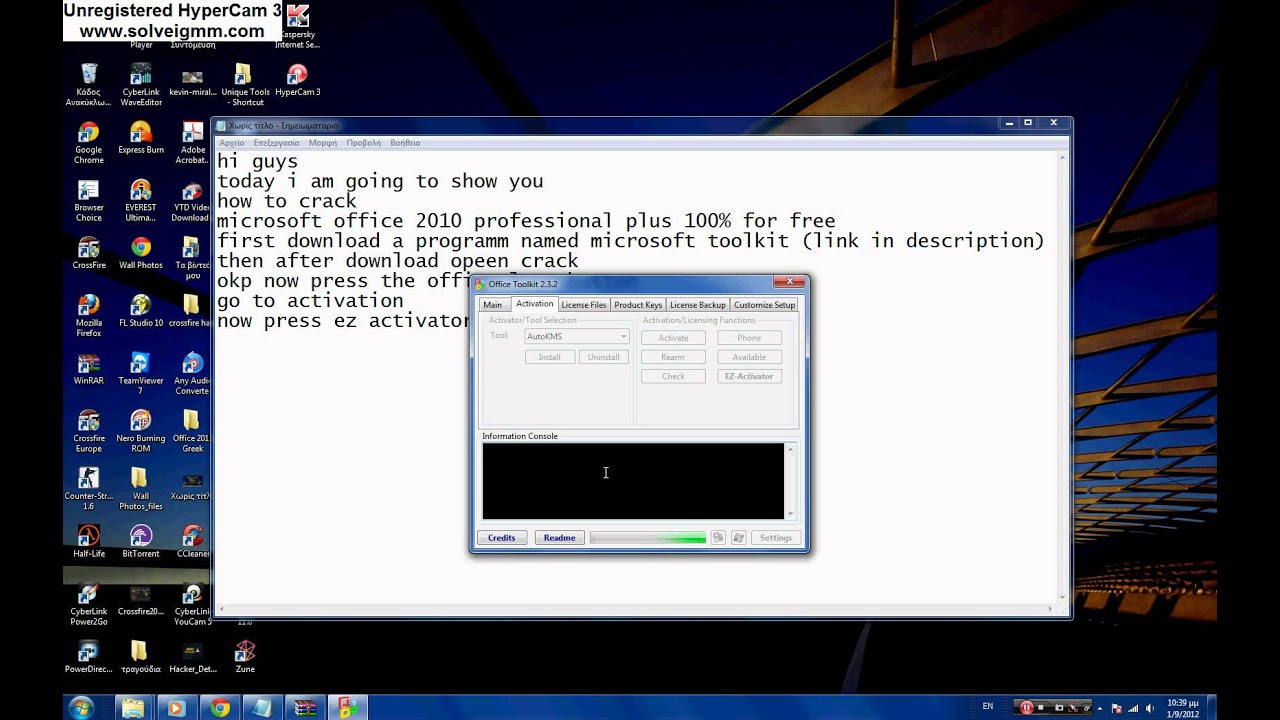Click the Available button
The image size is (1280, 720).
749,357
